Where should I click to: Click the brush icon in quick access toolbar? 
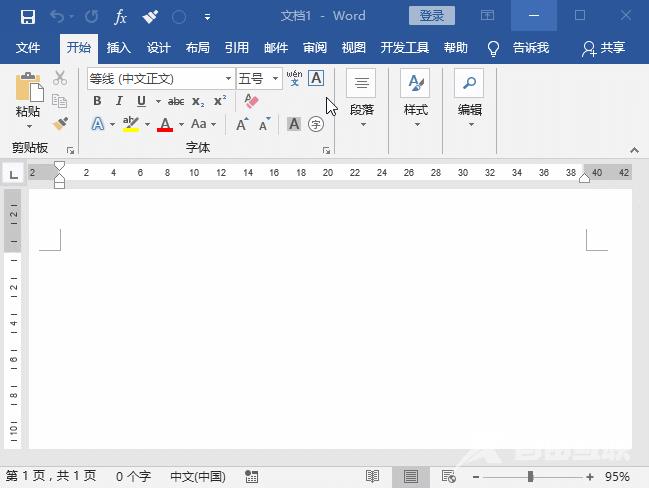[150, 17]
